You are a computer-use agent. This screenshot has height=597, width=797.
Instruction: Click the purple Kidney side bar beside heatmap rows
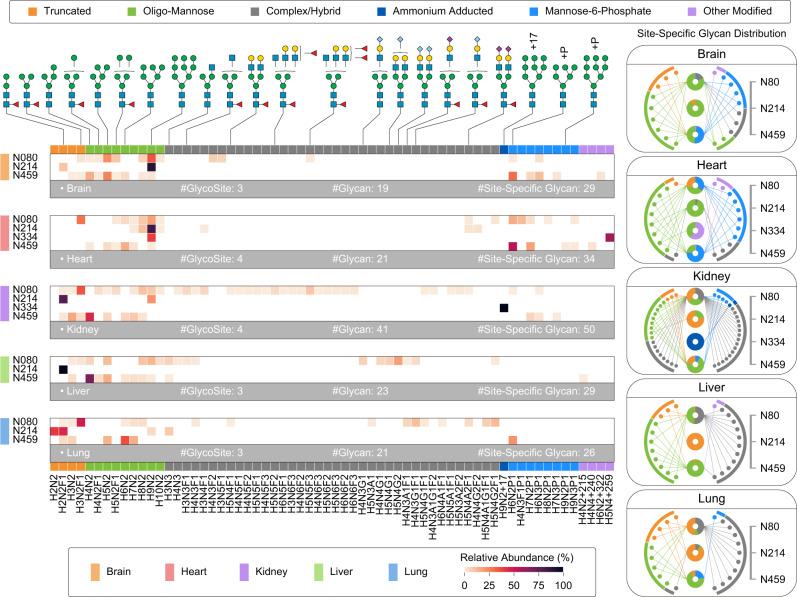4,303
